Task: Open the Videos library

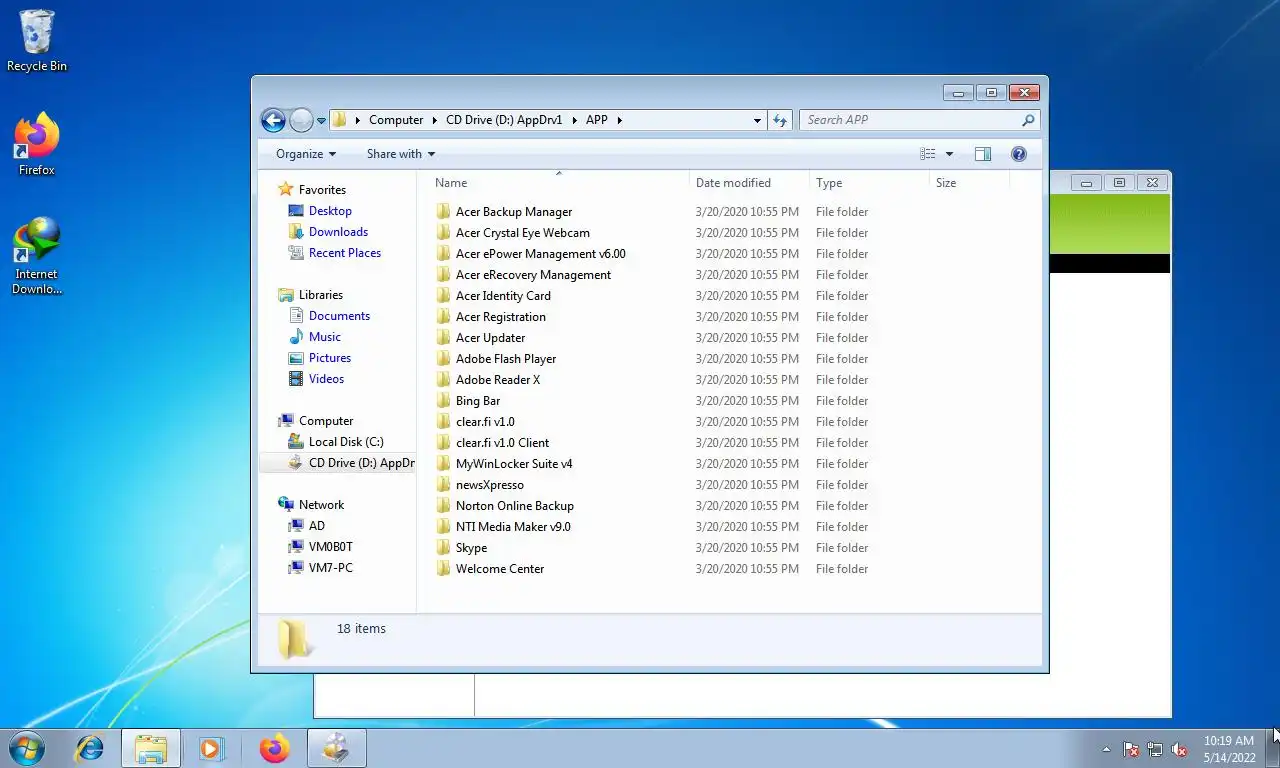Action: (x=326, y=379)
